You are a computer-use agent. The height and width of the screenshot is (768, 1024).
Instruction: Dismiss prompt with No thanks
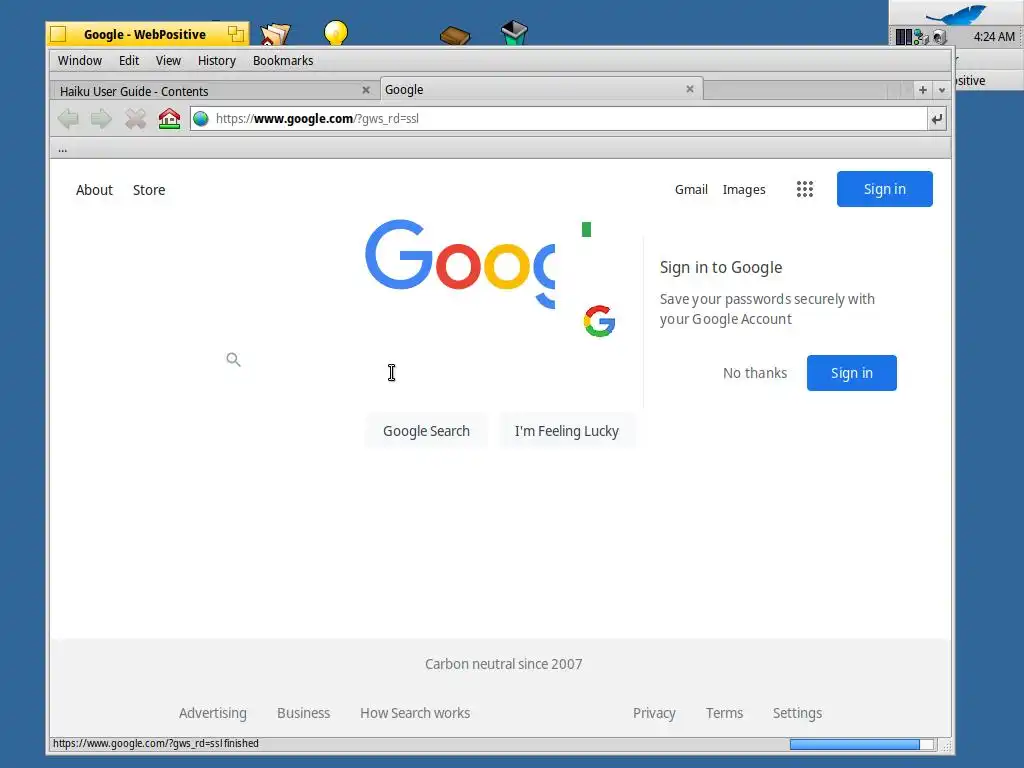(x=754, y=373)
